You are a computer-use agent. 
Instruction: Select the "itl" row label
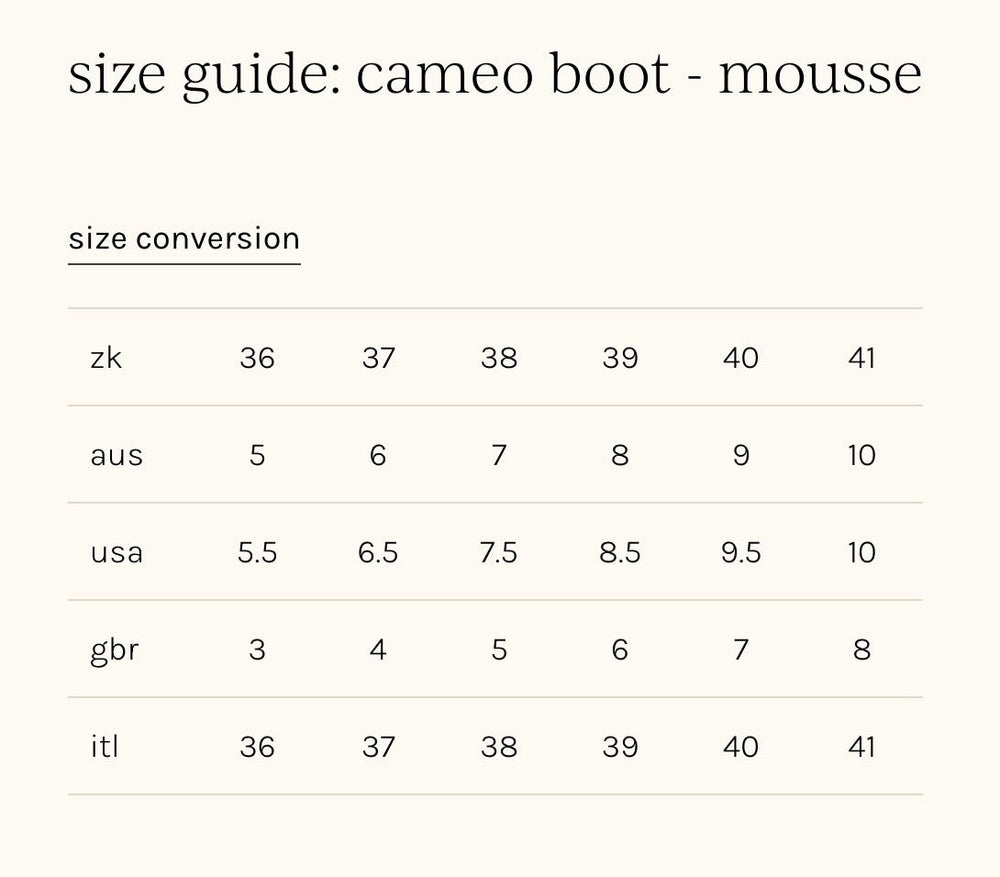(104, 747)
